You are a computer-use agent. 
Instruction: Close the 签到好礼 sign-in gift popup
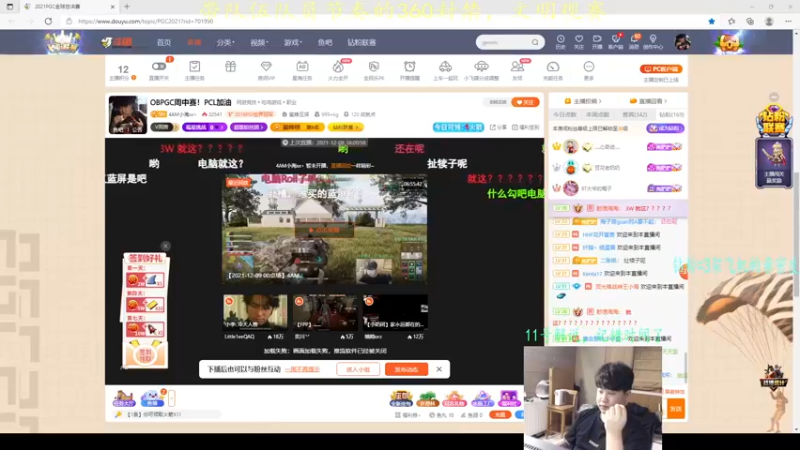click(165, 246)
